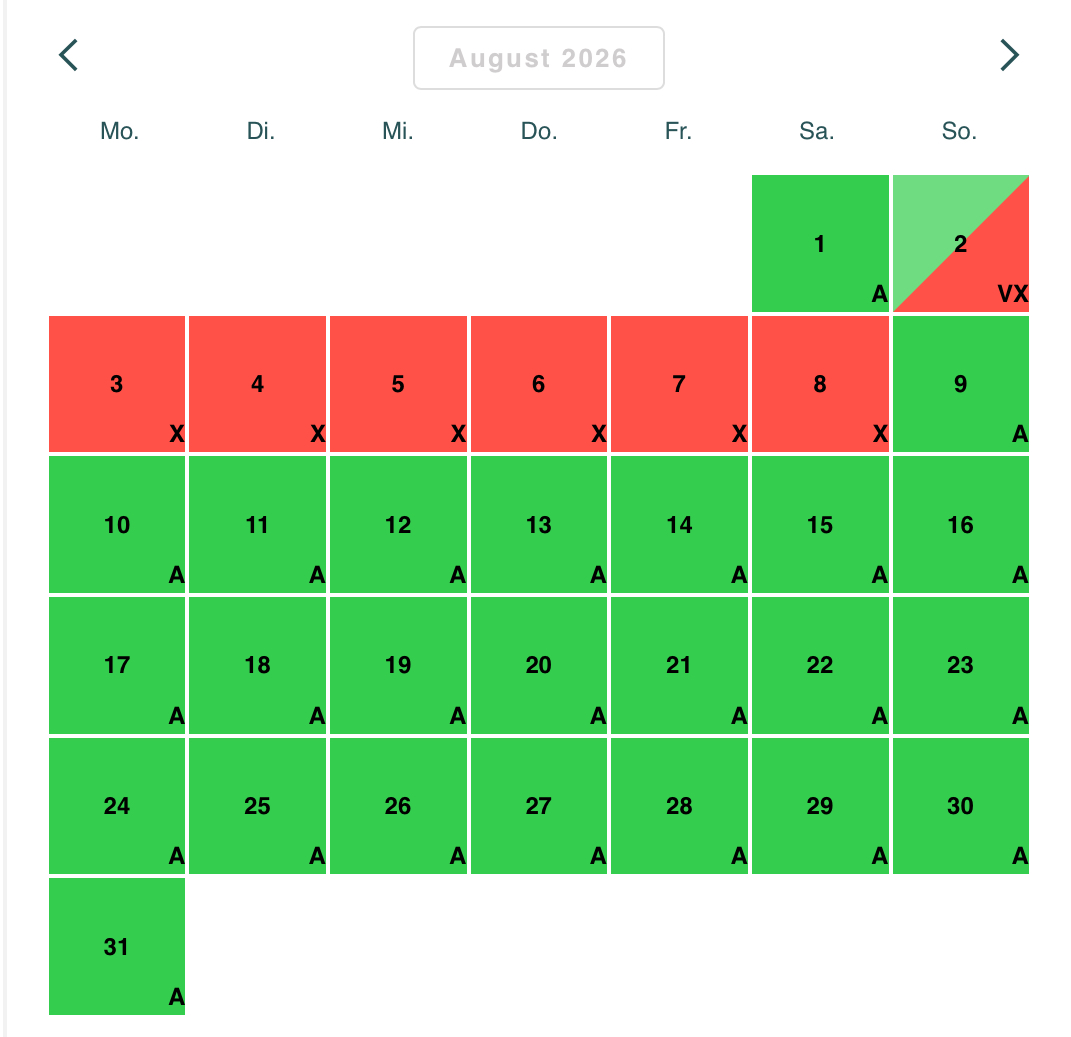Screen dimensions: 1071x1037
Task: Pick Thursday August 27
Action: coord(538,806)
